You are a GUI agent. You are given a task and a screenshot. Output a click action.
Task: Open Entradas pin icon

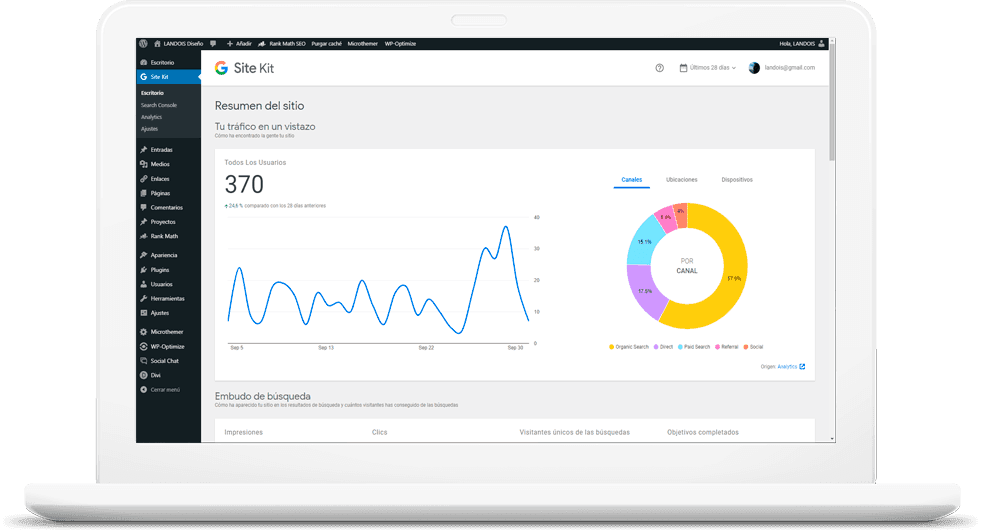(144, 150)
